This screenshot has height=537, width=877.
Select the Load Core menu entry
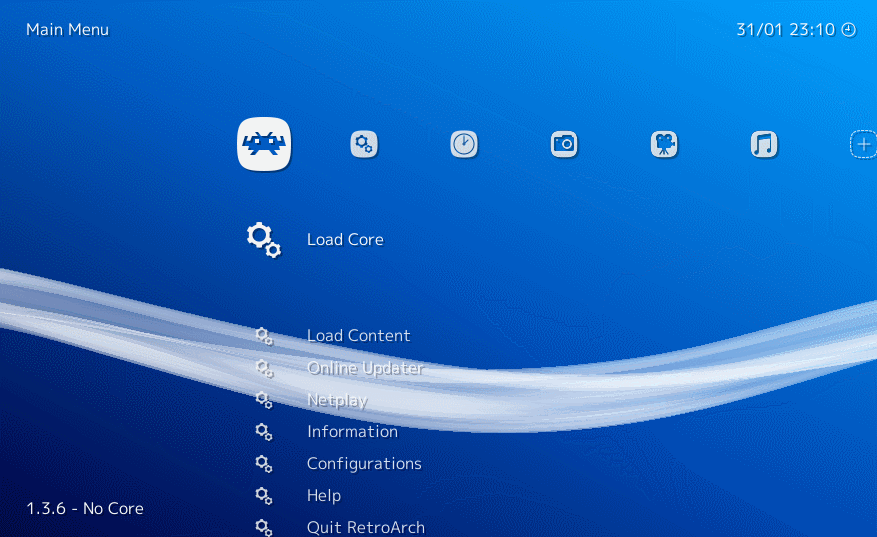(345, 239)
